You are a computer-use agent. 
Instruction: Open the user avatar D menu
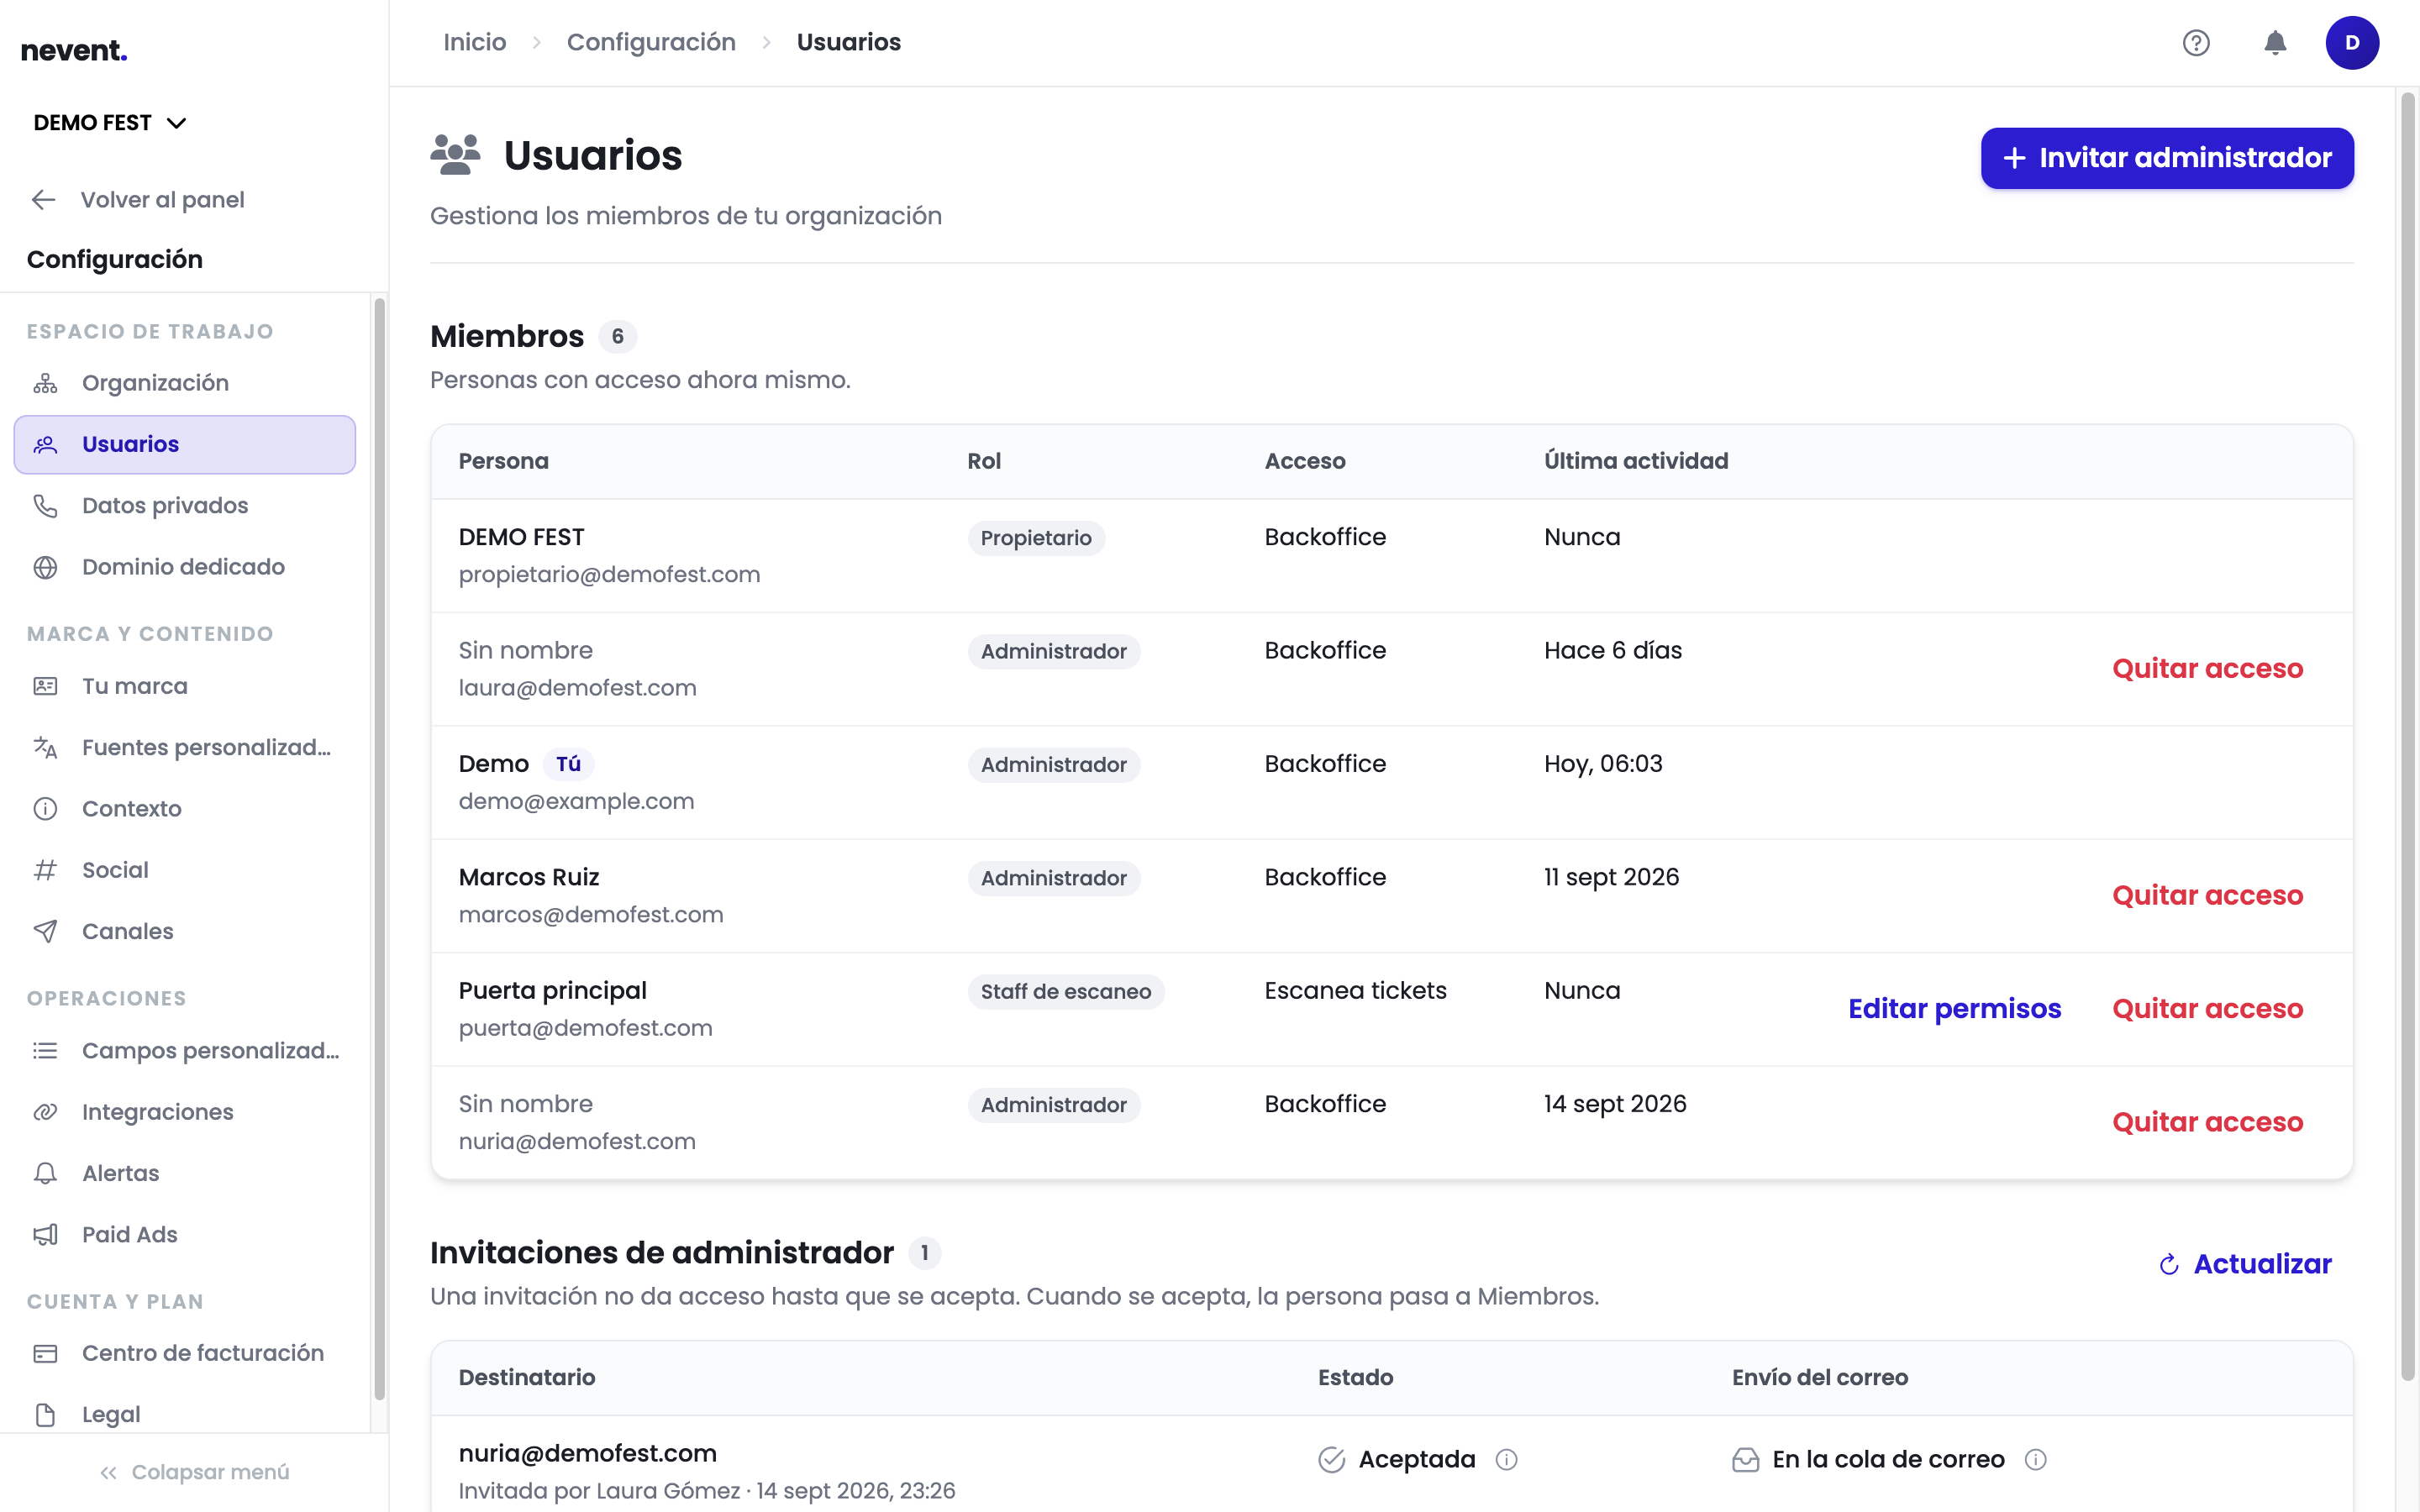pyautogui.click(x=2352, y=43)
